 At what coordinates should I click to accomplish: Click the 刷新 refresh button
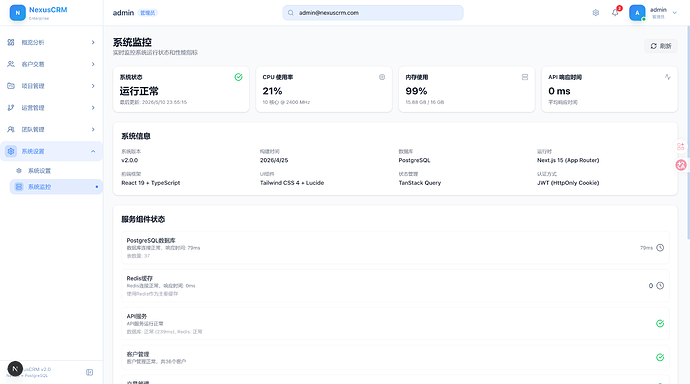[661, 46]
